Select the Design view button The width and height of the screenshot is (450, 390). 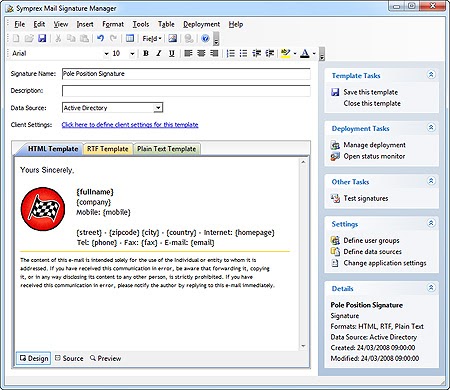[x=34, y=358]
